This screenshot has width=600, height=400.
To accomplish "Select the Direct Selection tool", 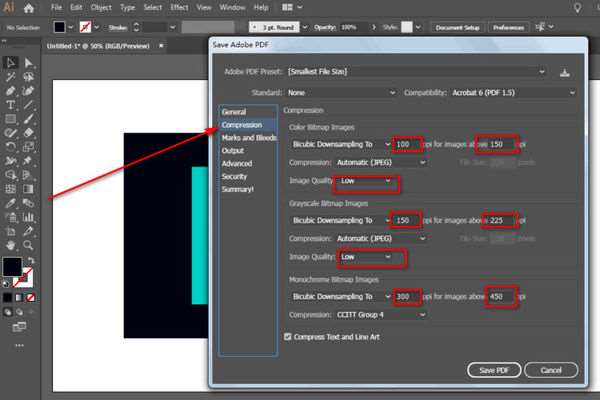I will [28, 62].
